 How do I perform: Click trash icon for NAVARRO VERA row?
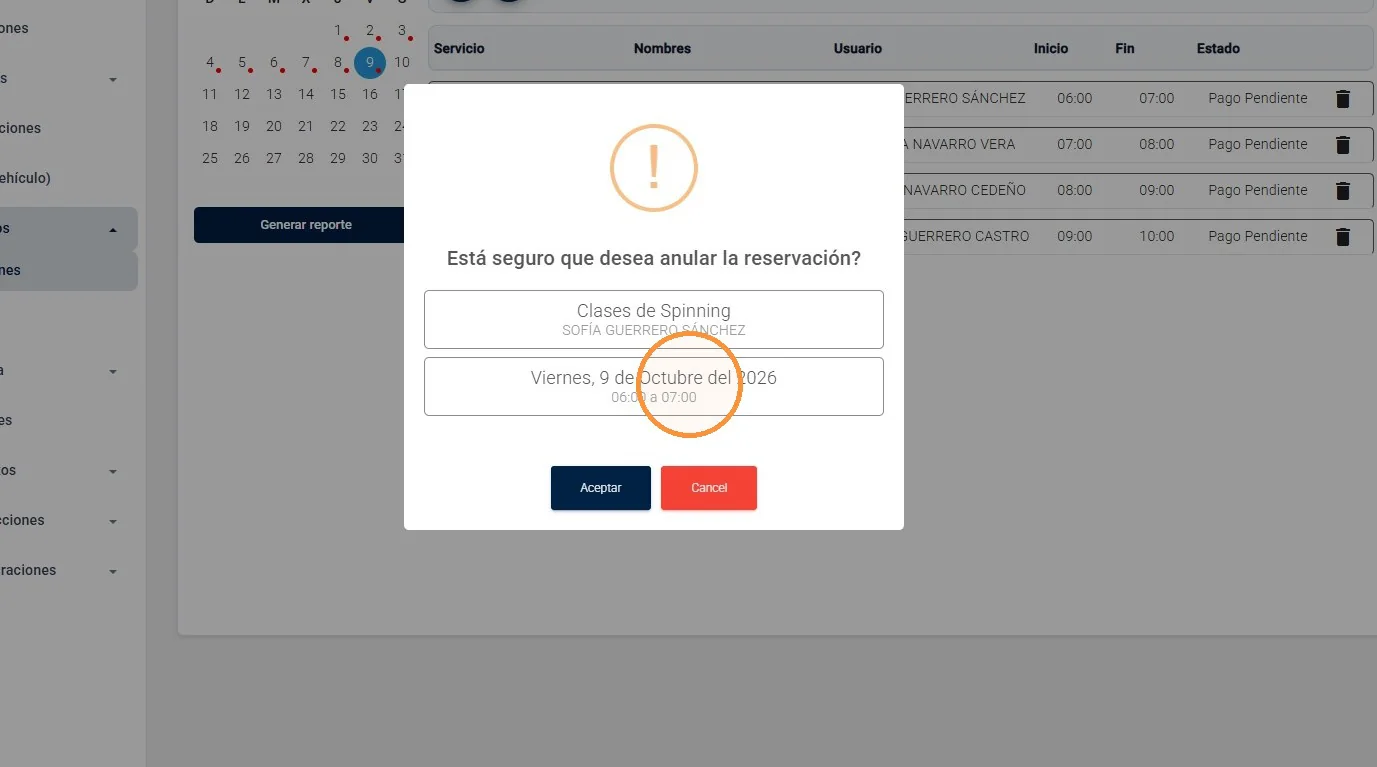click(x=1343, y=145)
